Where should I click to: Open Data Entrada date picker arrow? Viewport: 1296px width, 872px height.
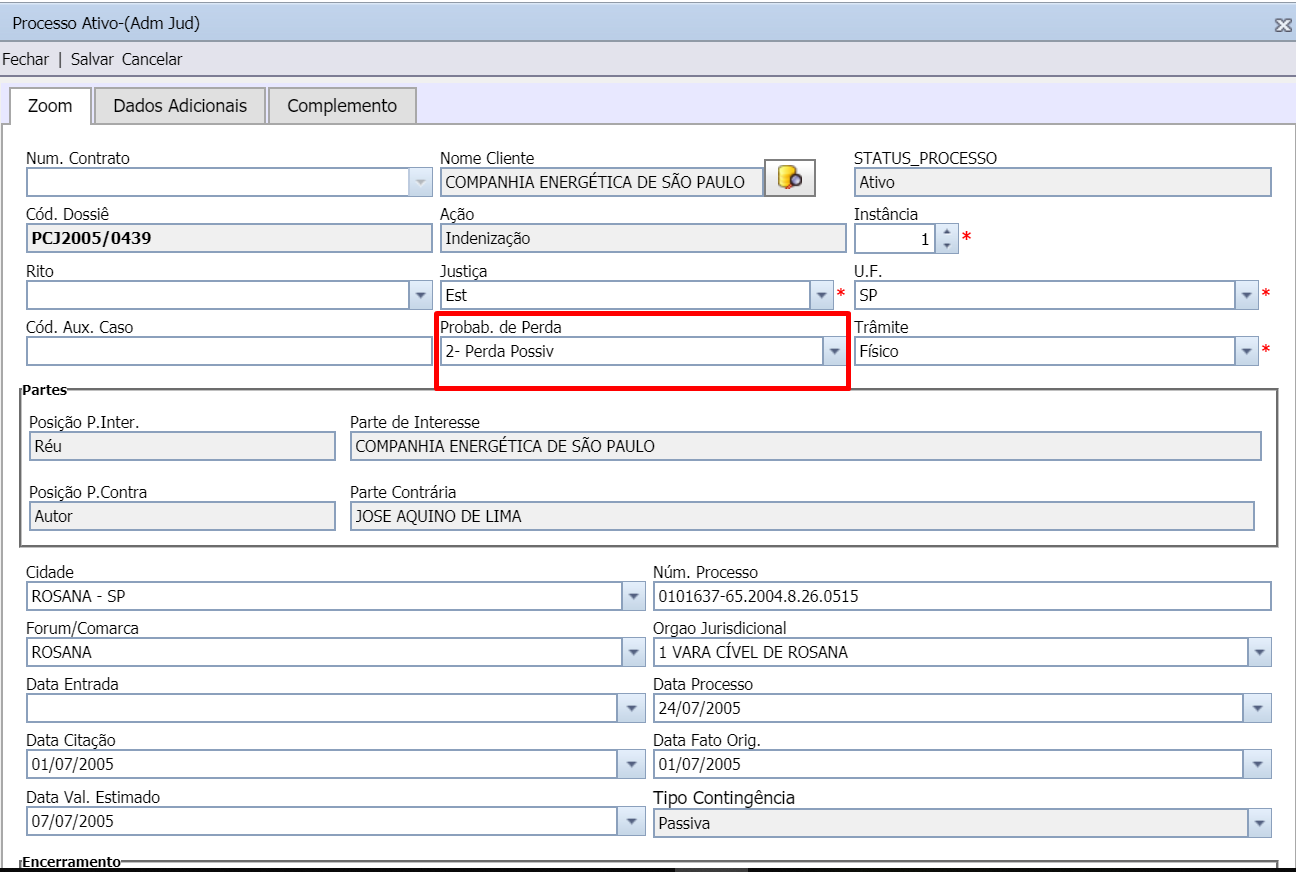tap(631, 708)
